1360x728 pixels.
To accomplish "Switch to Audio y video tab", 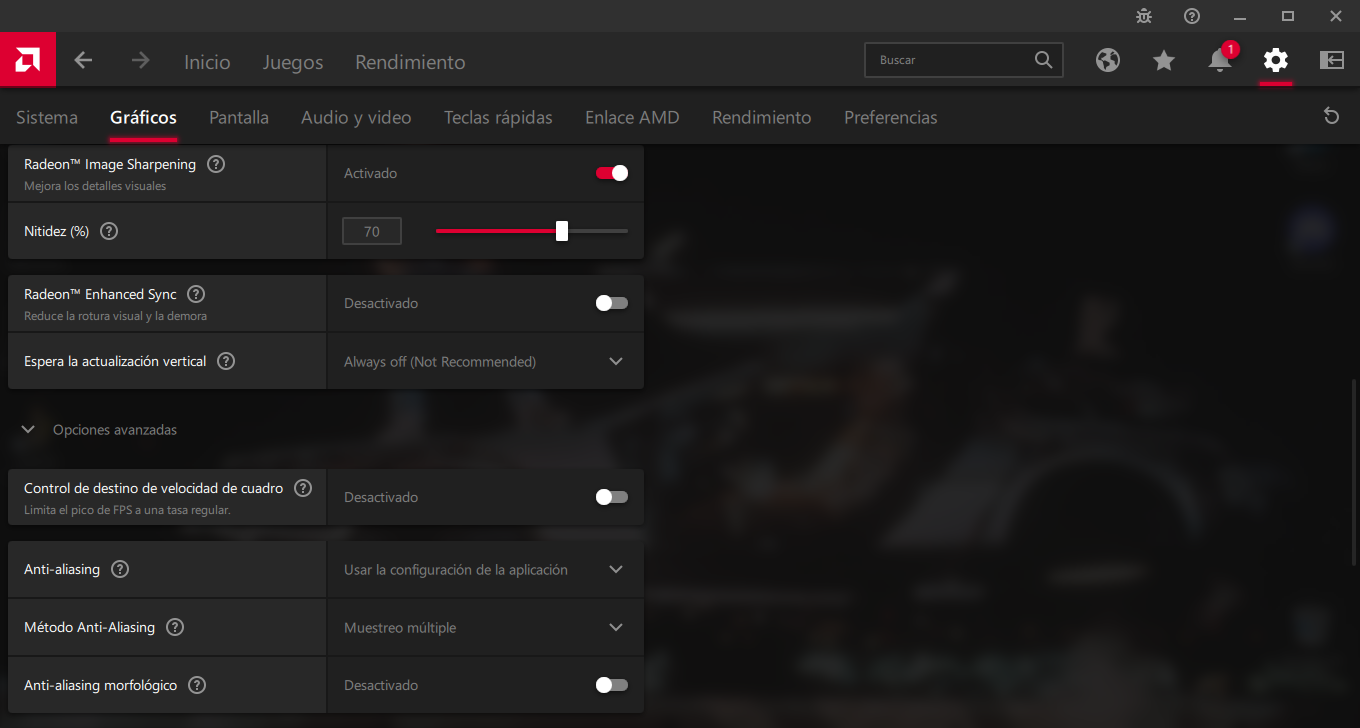I will pos(356,117).
